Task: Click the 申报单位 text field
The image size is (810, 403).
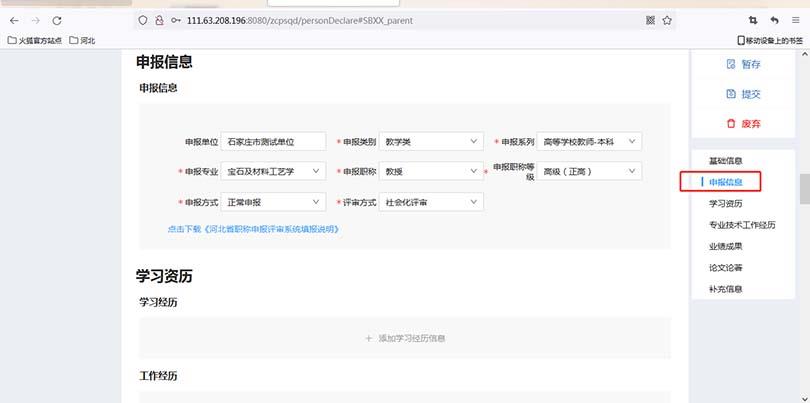Action: pyautogui.click(x=274, y=142)
